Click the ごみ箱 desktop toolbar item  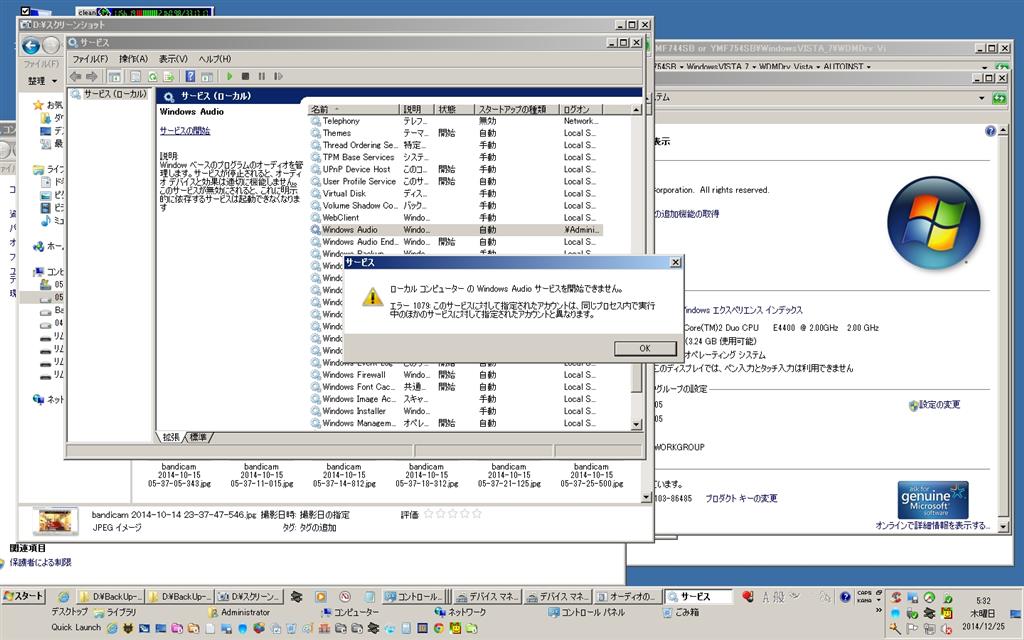tap(681, 613)
